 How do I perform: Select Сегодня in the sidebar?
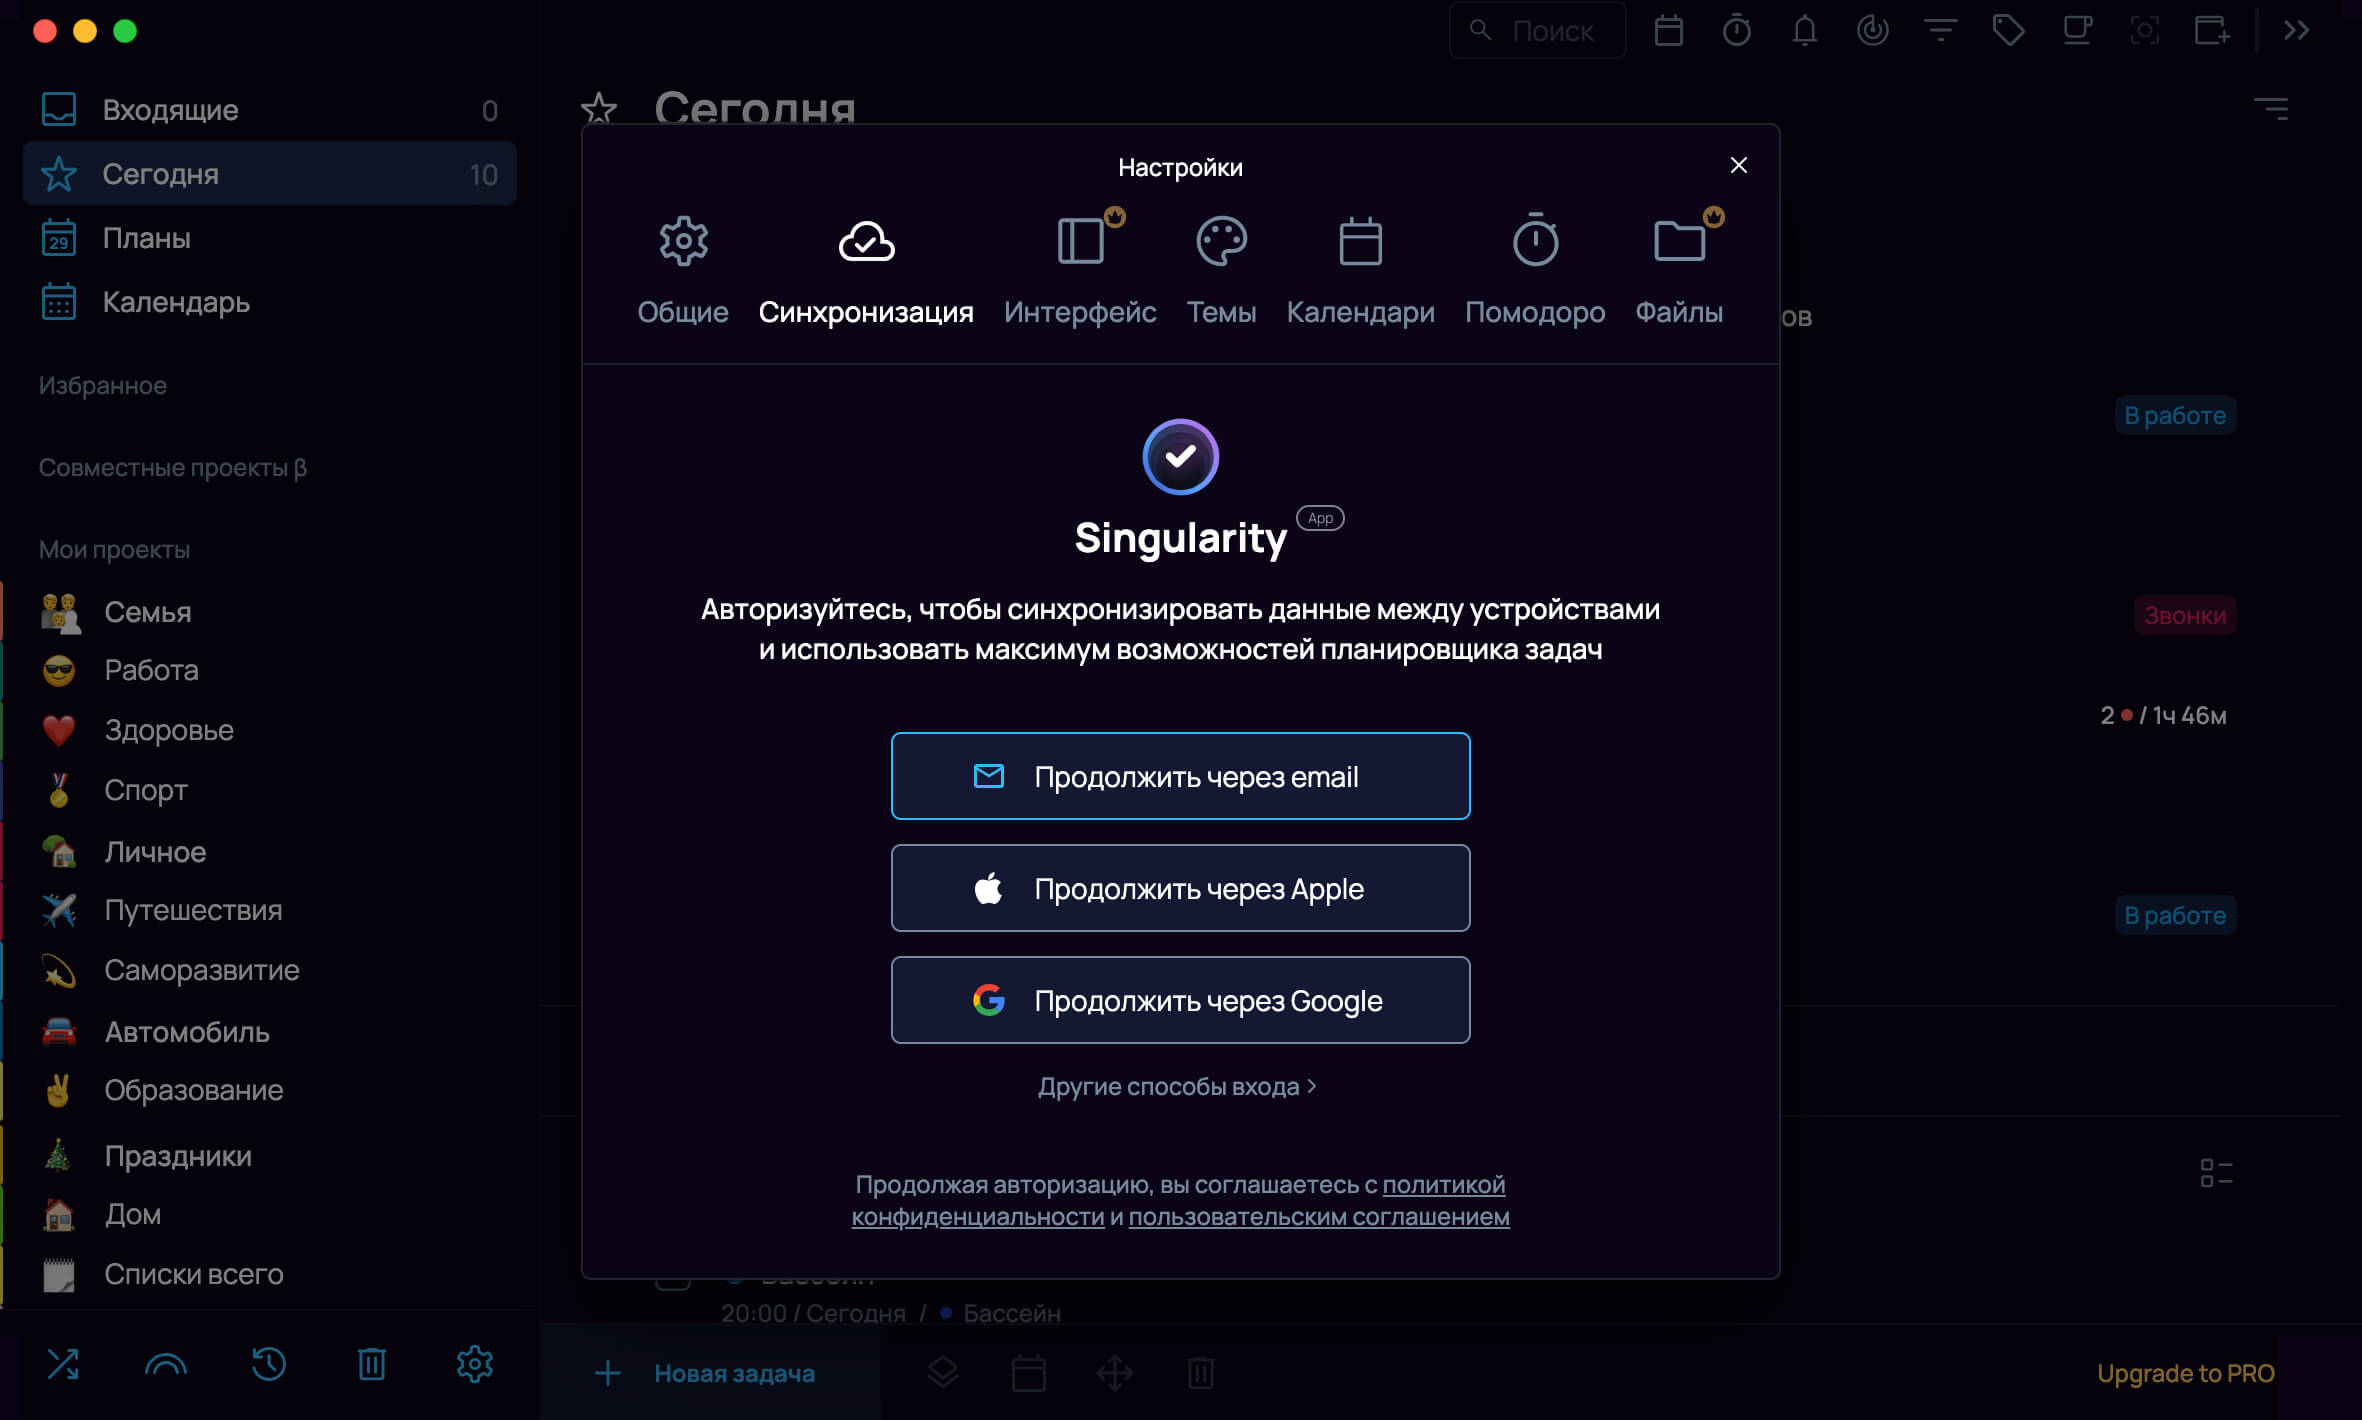[270, 174]
